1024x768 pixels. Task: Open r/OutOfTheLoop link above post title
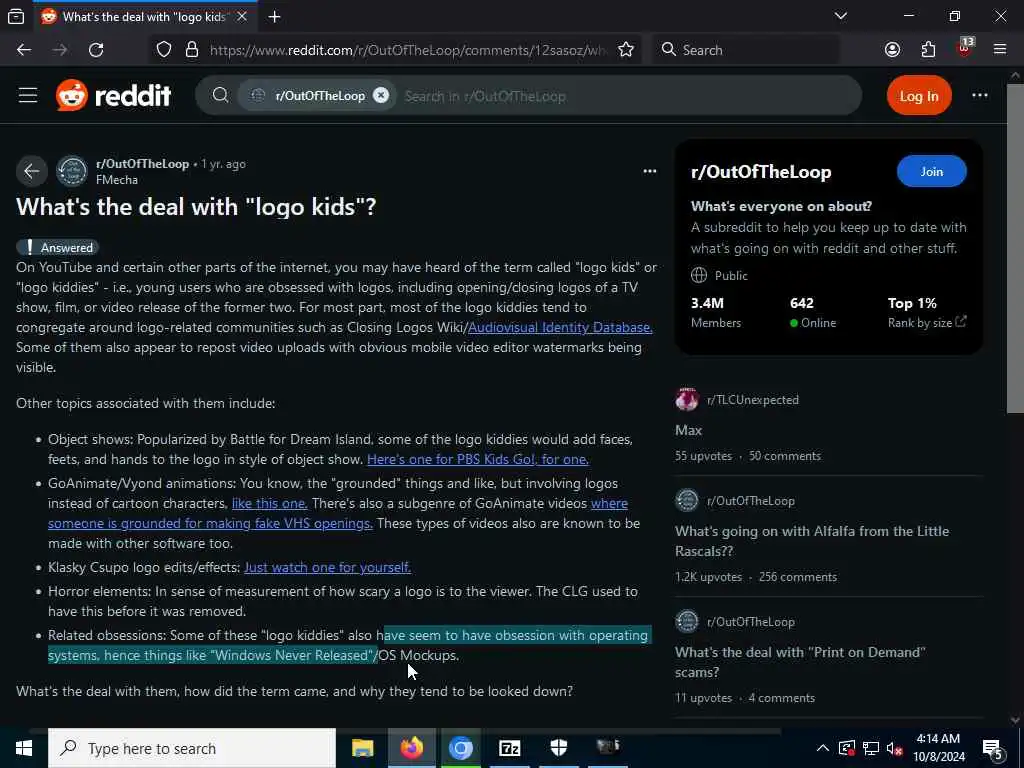tap(142, 164)
